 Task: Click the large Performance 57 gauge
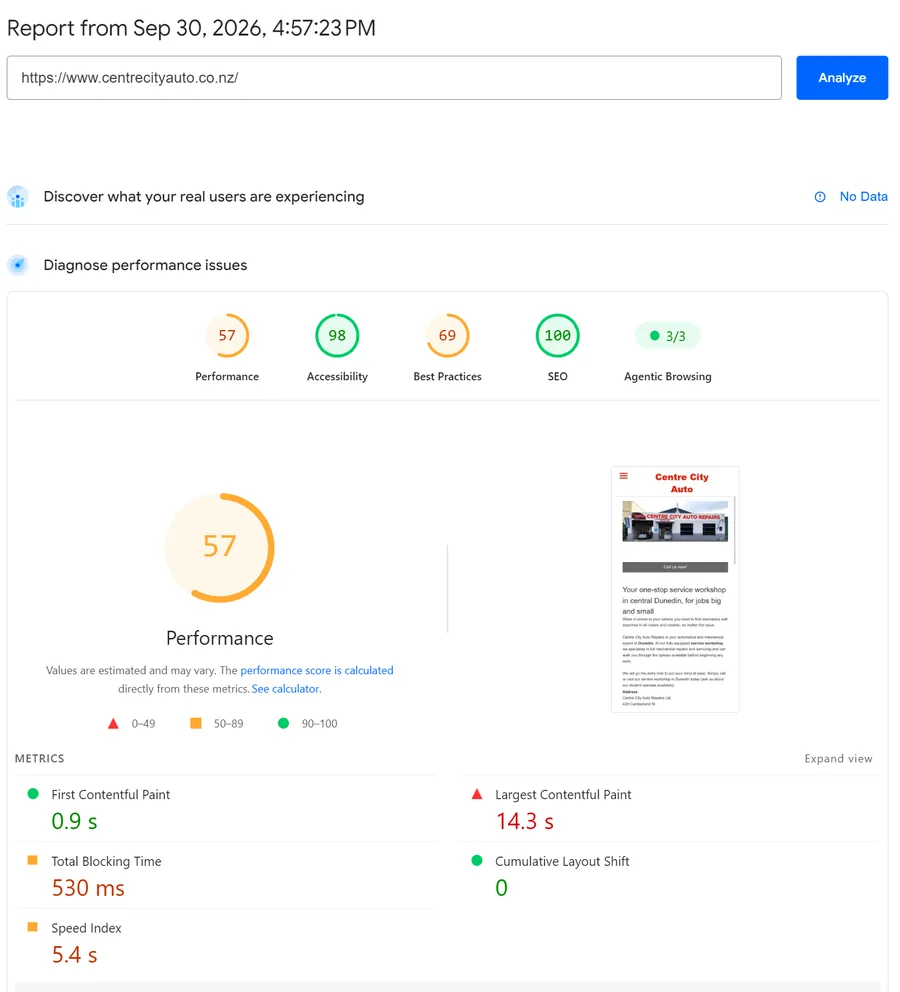click(x=219, y=547)
